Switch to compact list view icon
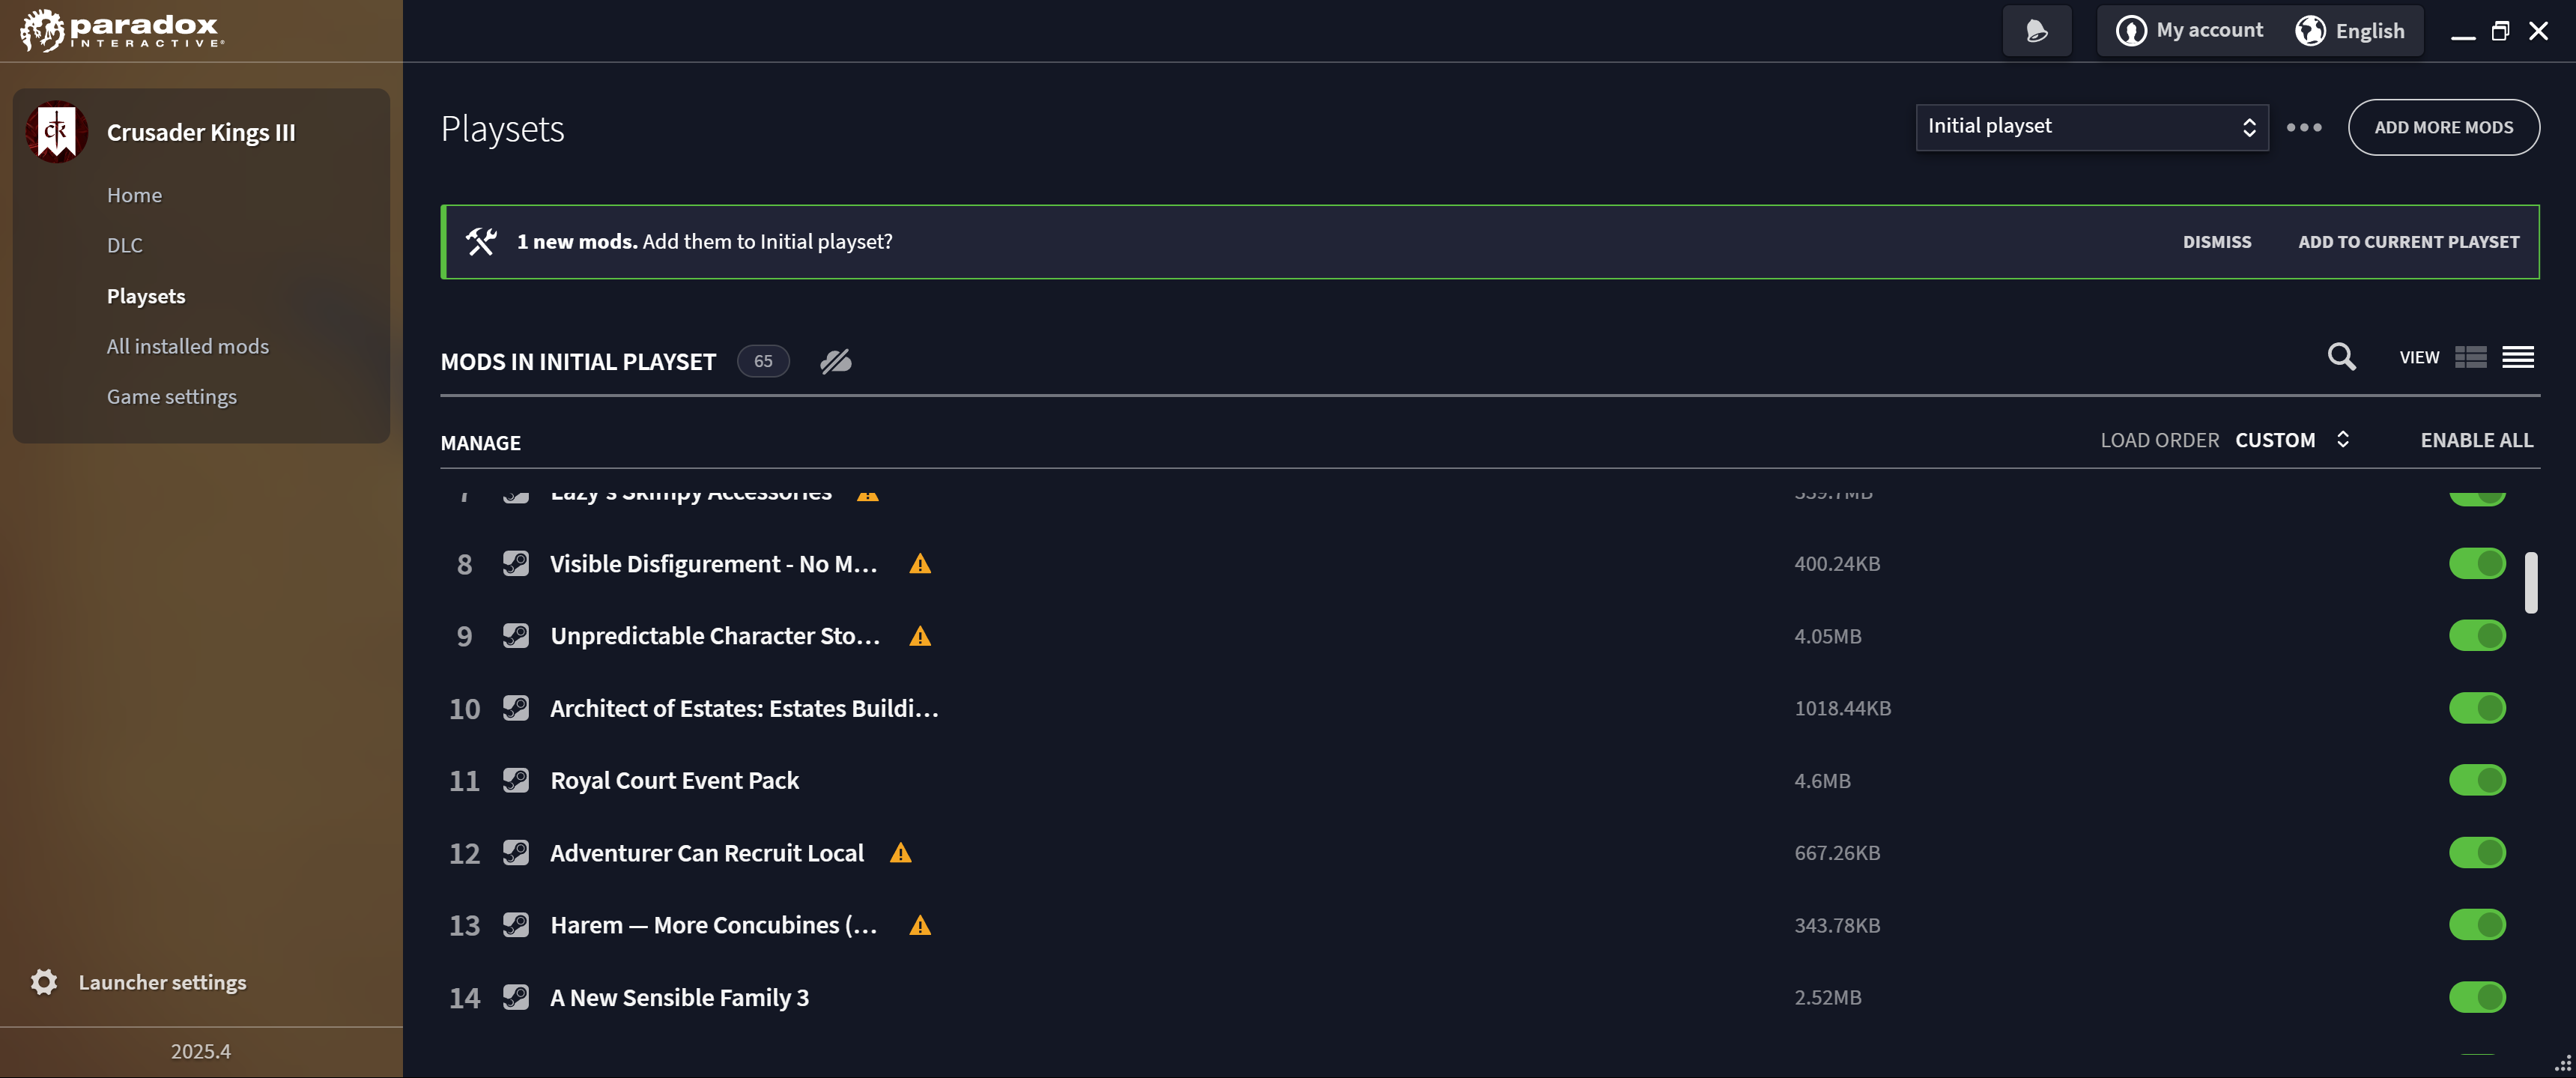The width and height of the screenshot is (2576, 1078). [x=2518, y=357]
